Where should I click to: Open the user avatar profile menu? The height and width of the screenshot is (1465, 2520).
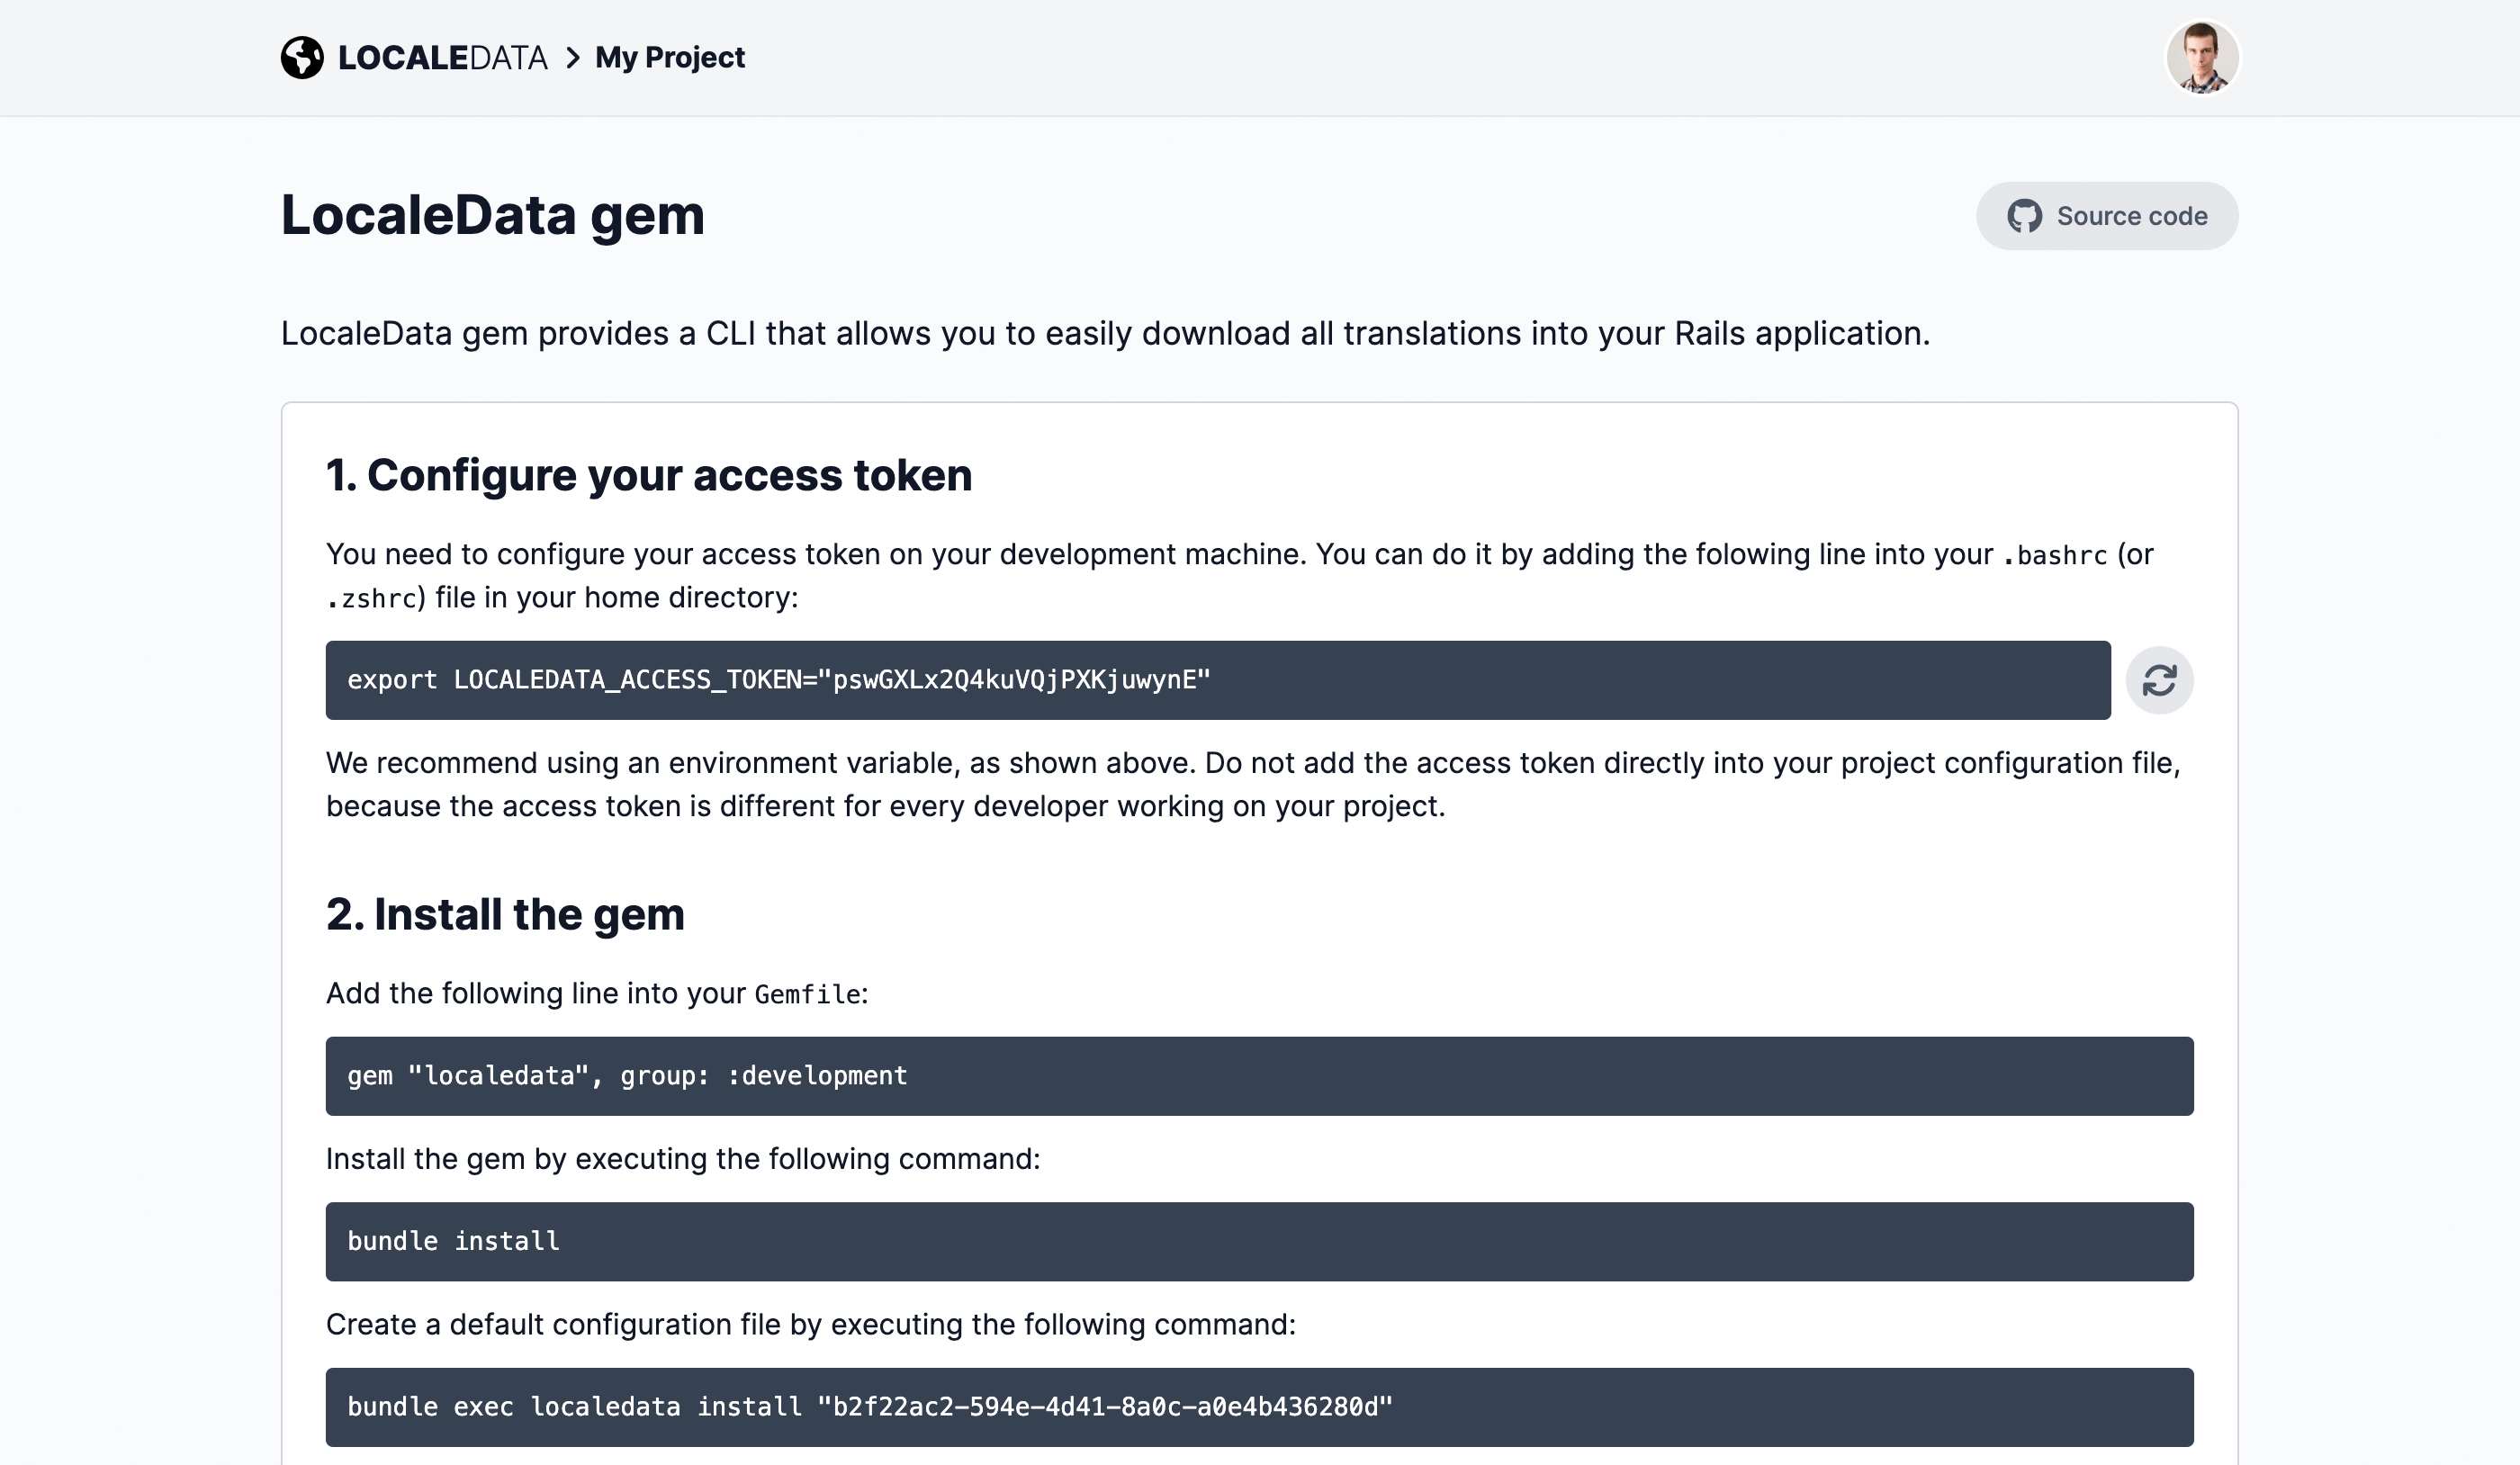click(x=2202, y=57)
